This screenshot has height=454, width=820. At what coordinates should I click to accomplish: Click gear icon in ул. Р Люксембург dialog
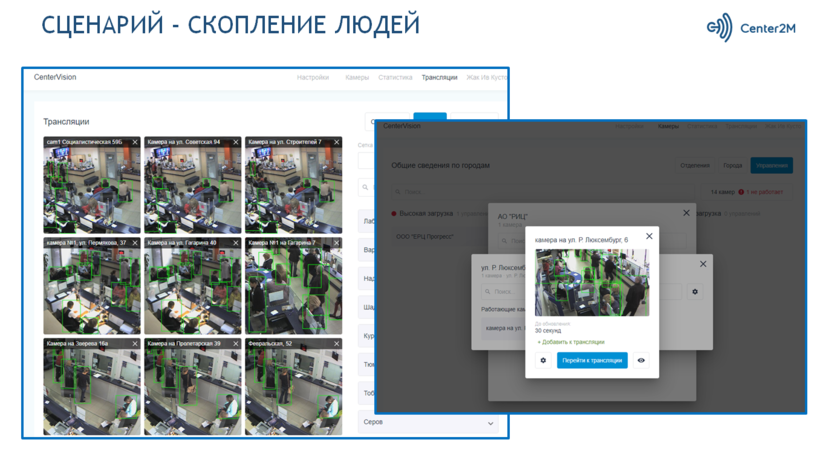click(695, 292)
